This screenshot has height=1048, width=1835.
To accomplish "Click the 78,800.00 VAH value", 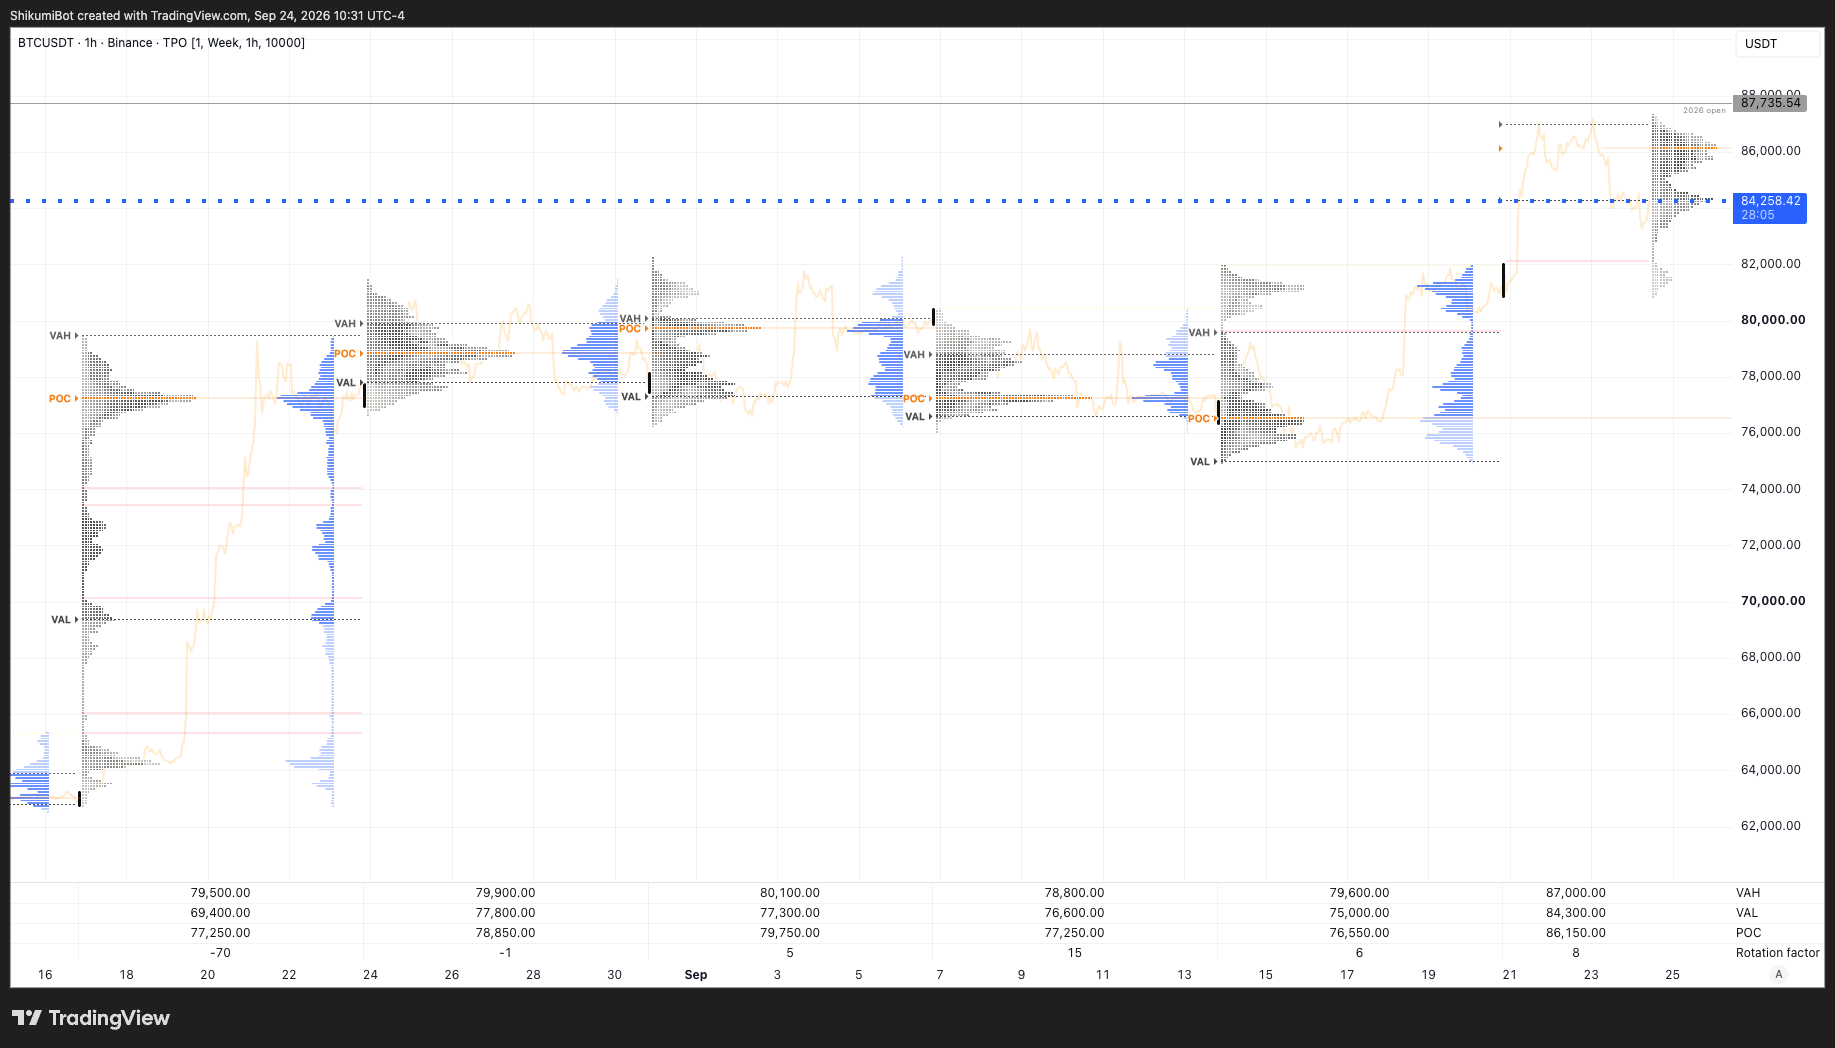I will point(1075,893).
